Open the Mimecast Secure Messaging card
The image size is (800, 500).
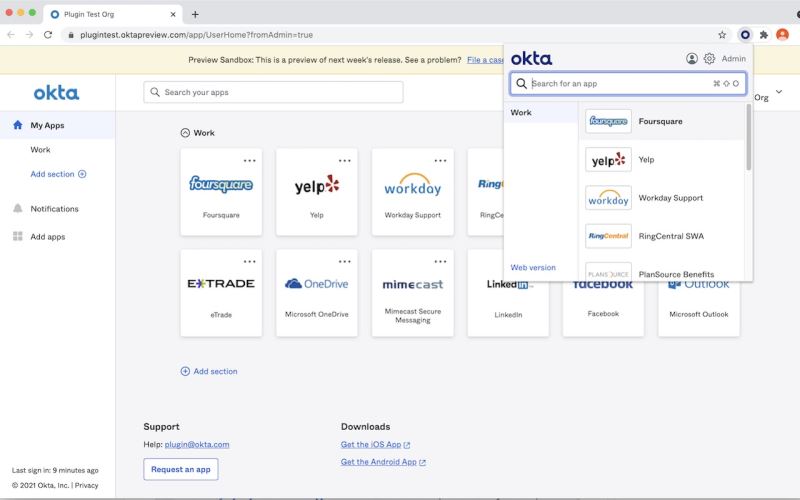(x=413, y=293)
